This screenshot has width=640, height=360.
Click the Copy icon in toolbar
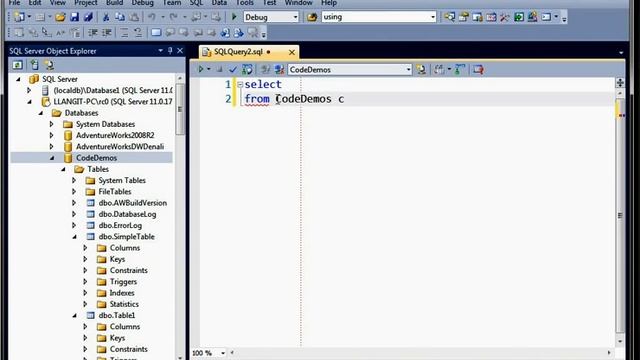120,17
